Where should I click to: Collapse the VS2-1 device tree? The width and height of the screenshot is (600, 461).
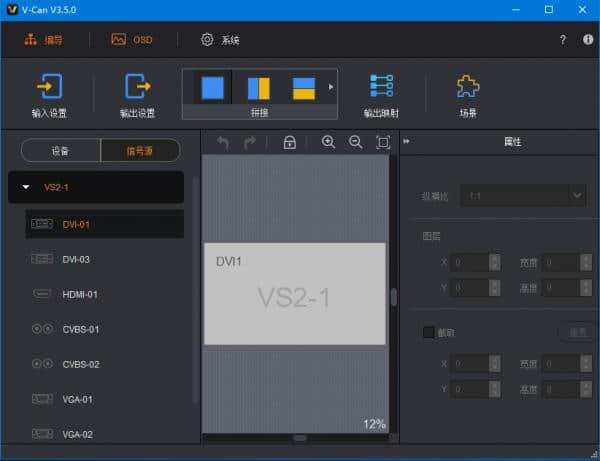click(26, 187)
